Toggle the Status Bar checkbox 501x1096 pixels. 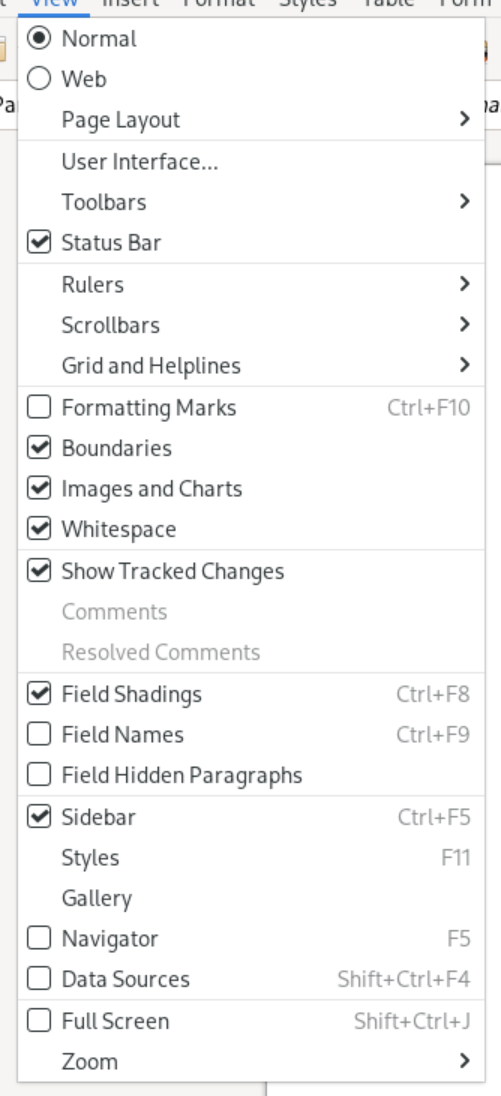(x=38, y=243)
